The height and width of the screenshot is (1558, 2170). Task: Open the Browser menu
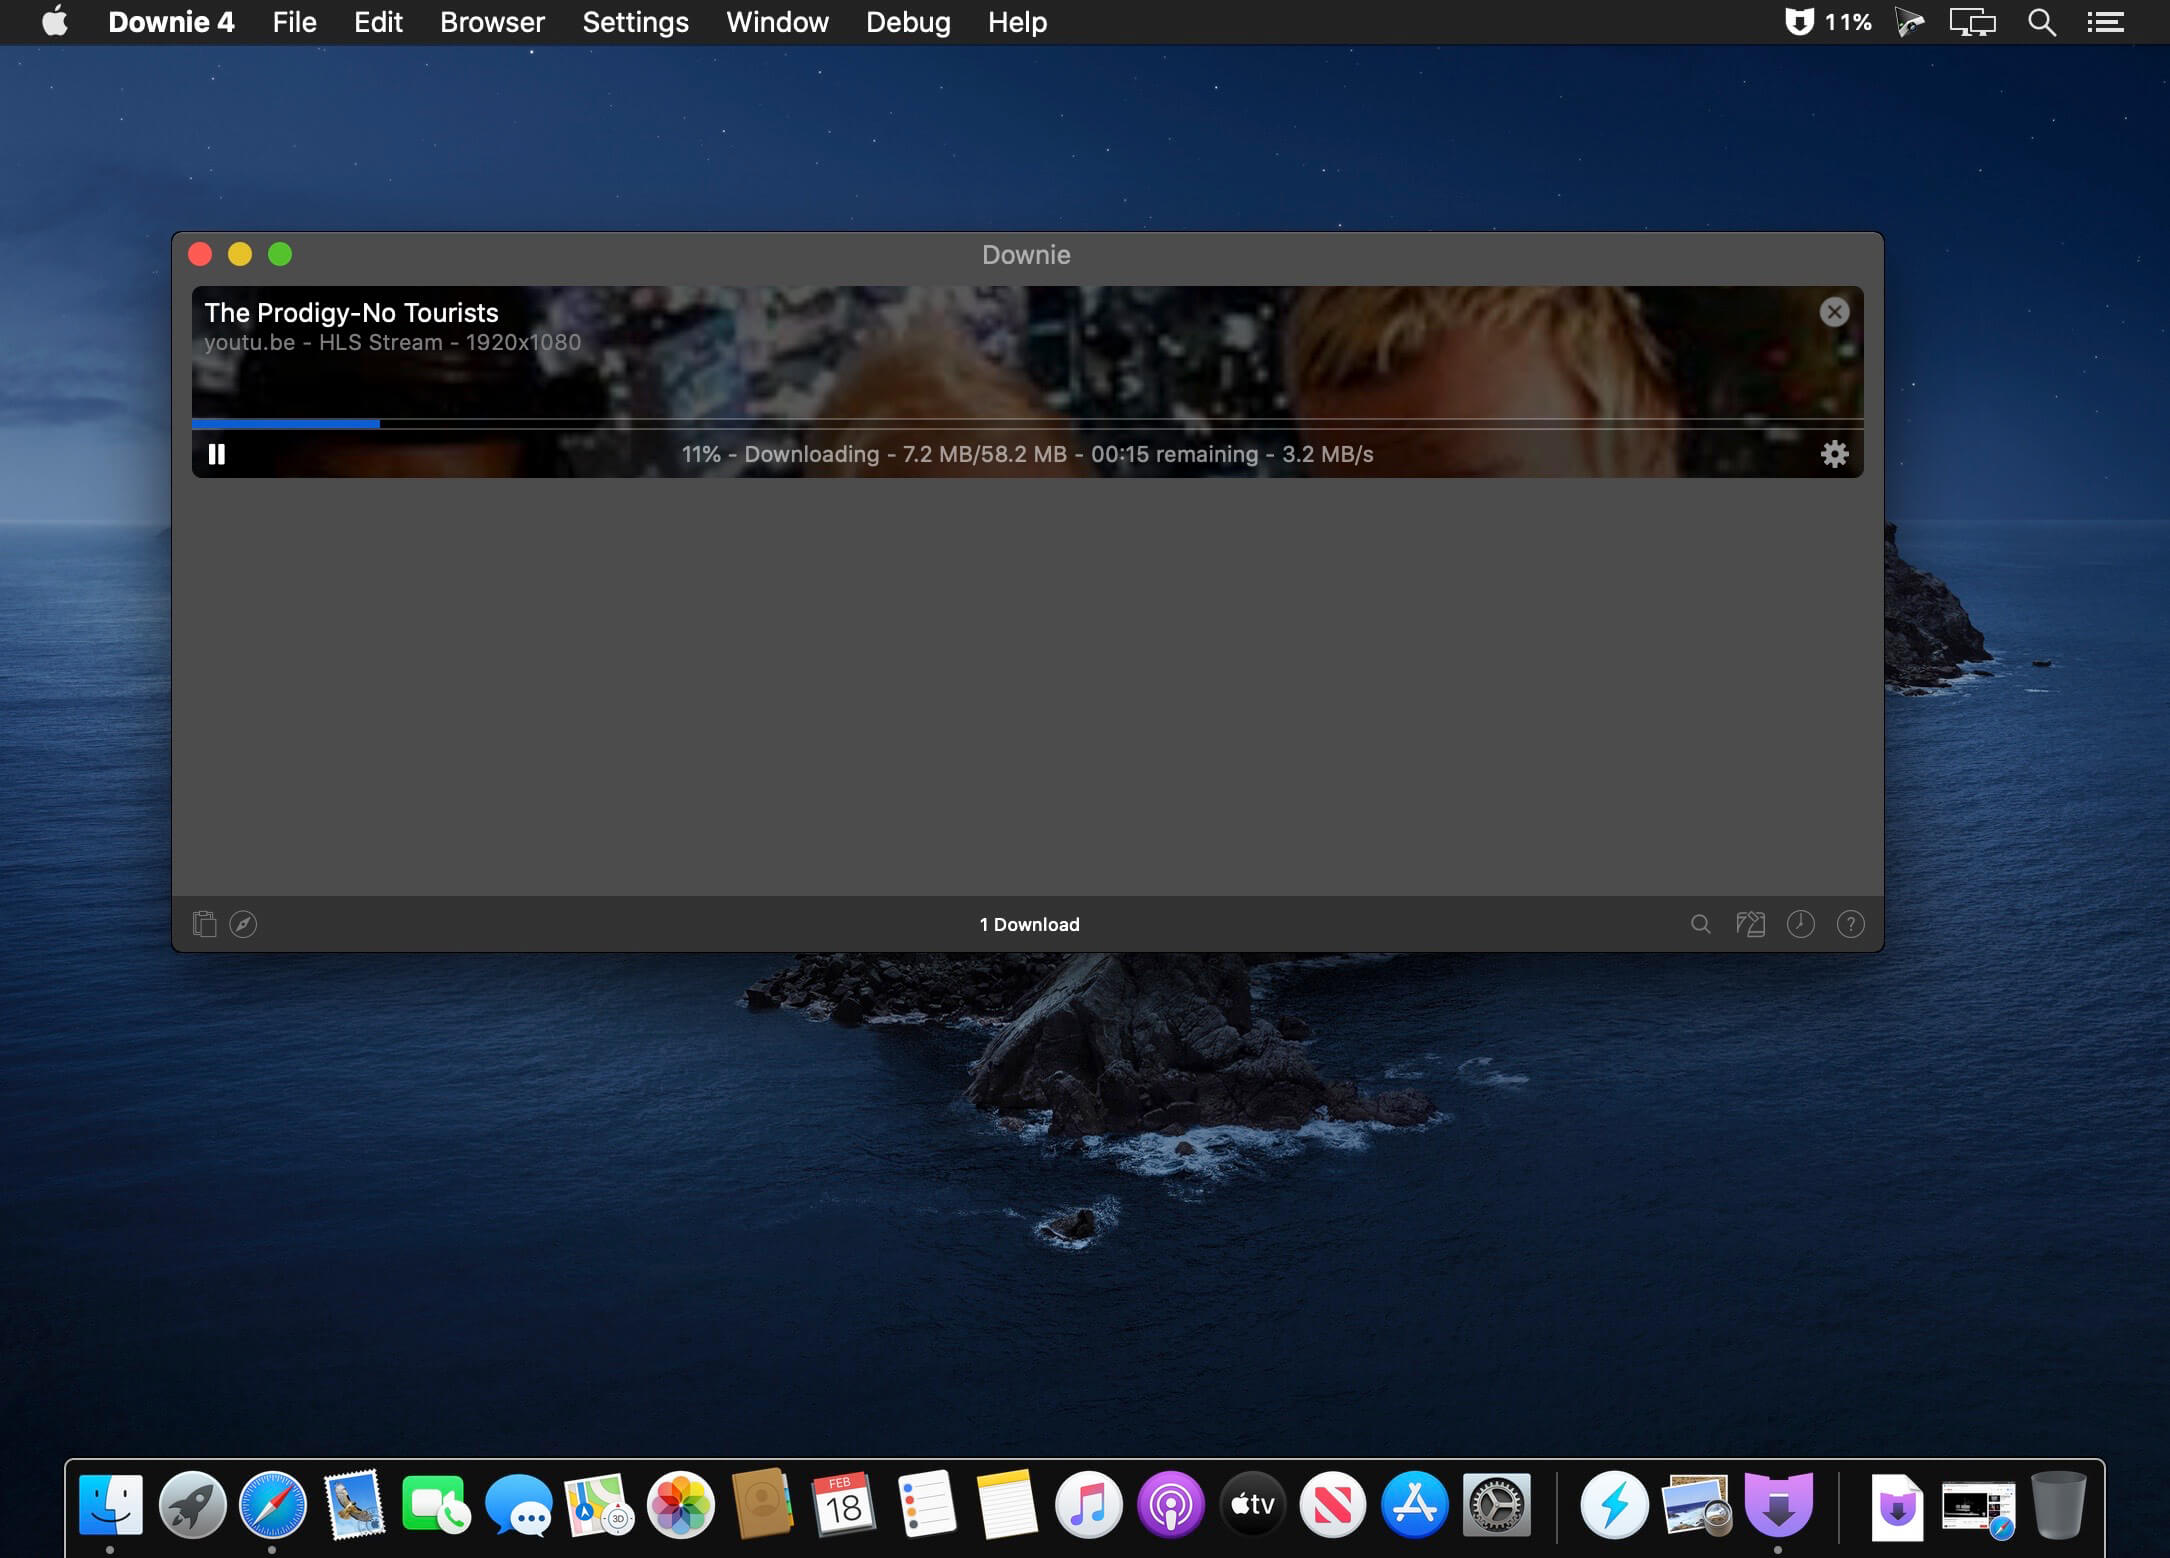(x=491, y=21)
